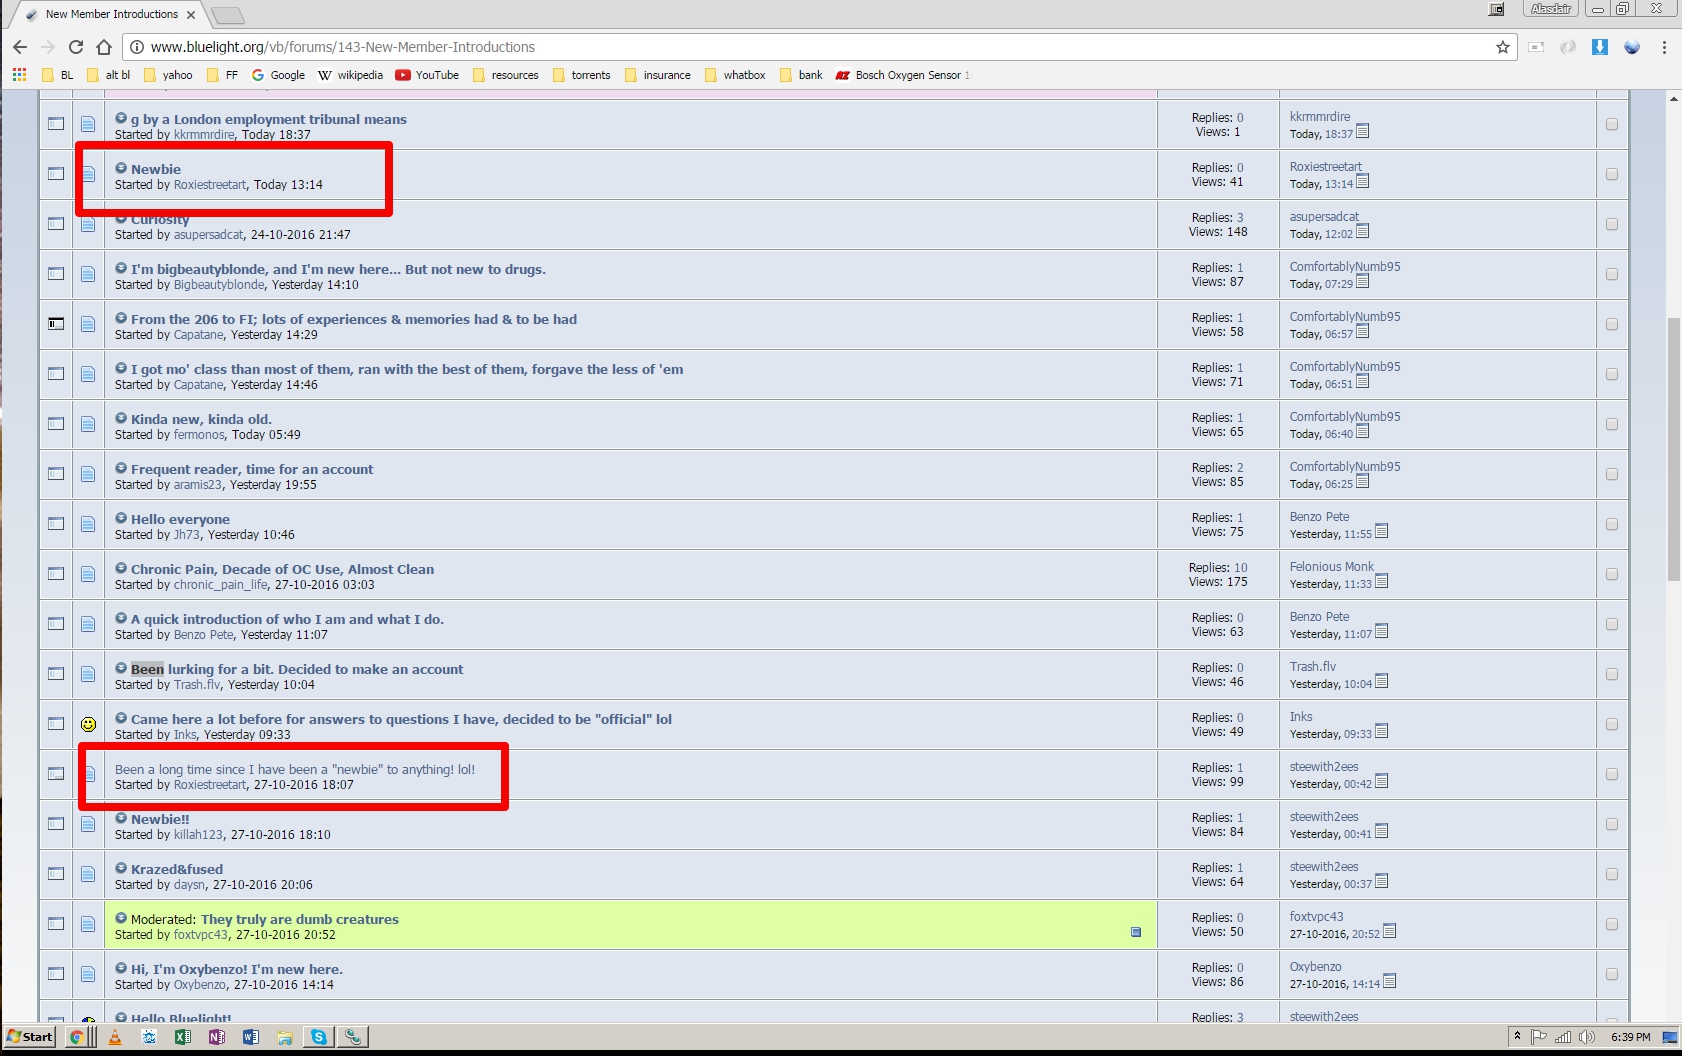Bookmark this page with the star icon
This screenshot has width=1682, height=1056.
point(1502,47)
